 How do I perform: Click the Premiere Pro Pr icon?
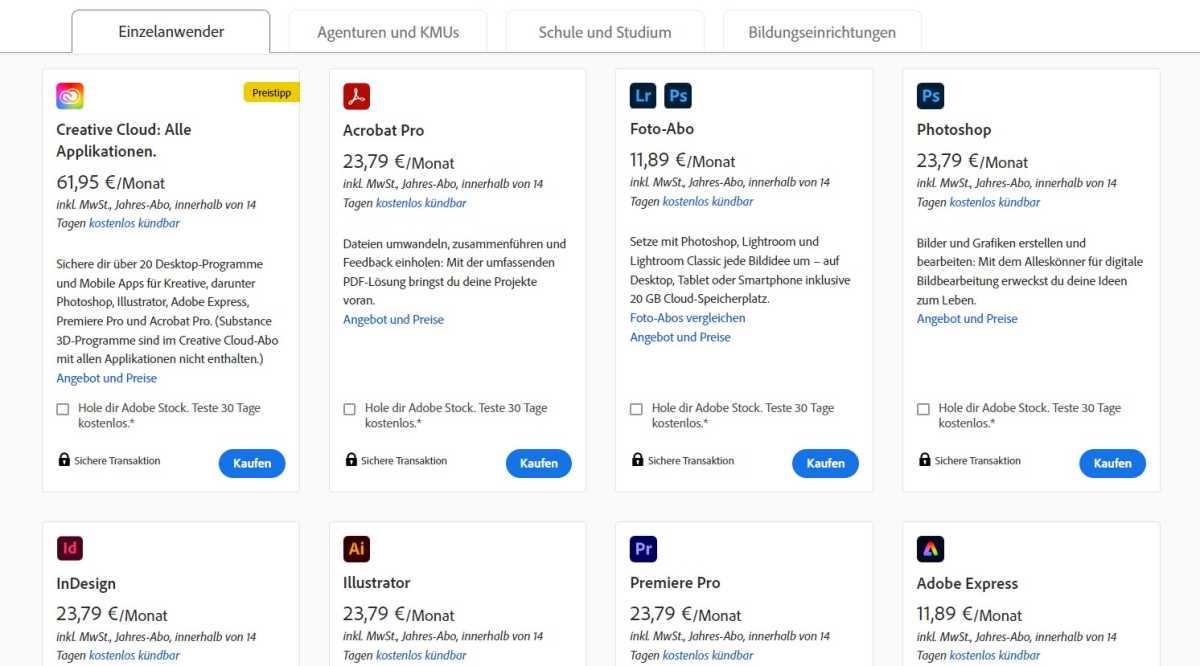click(x=643, y=548)
